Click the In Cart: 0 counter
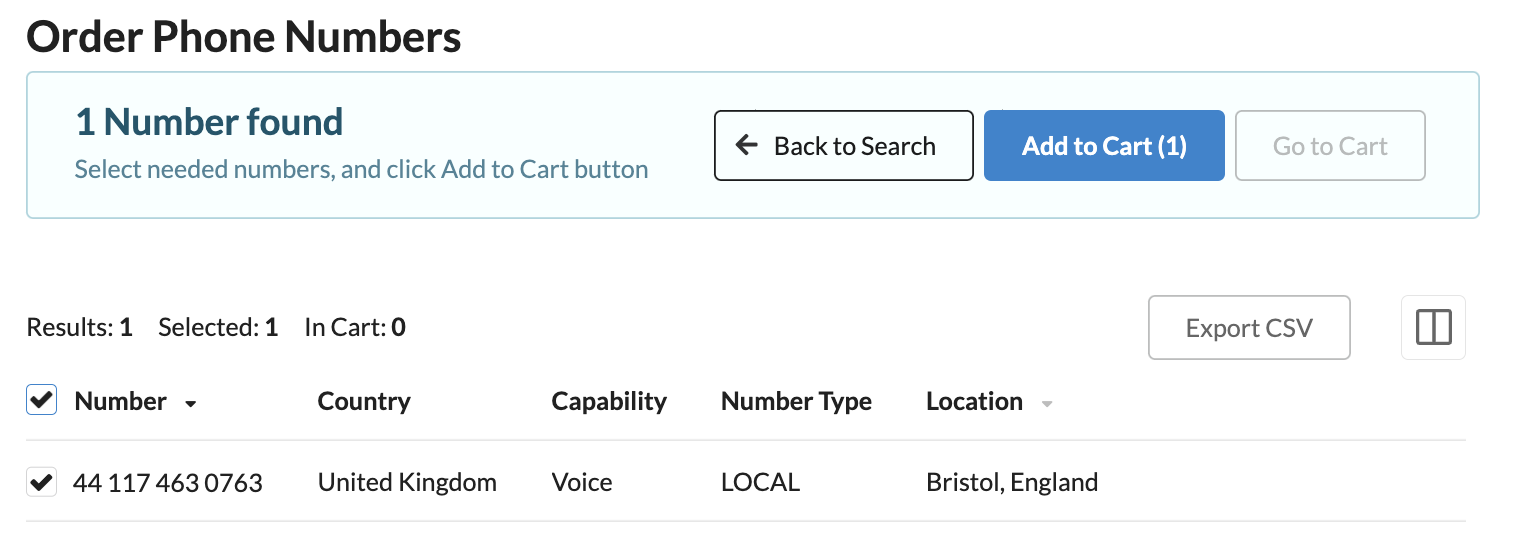The image size is (1524, 554). pyautogui.click(x=355, y=327)
